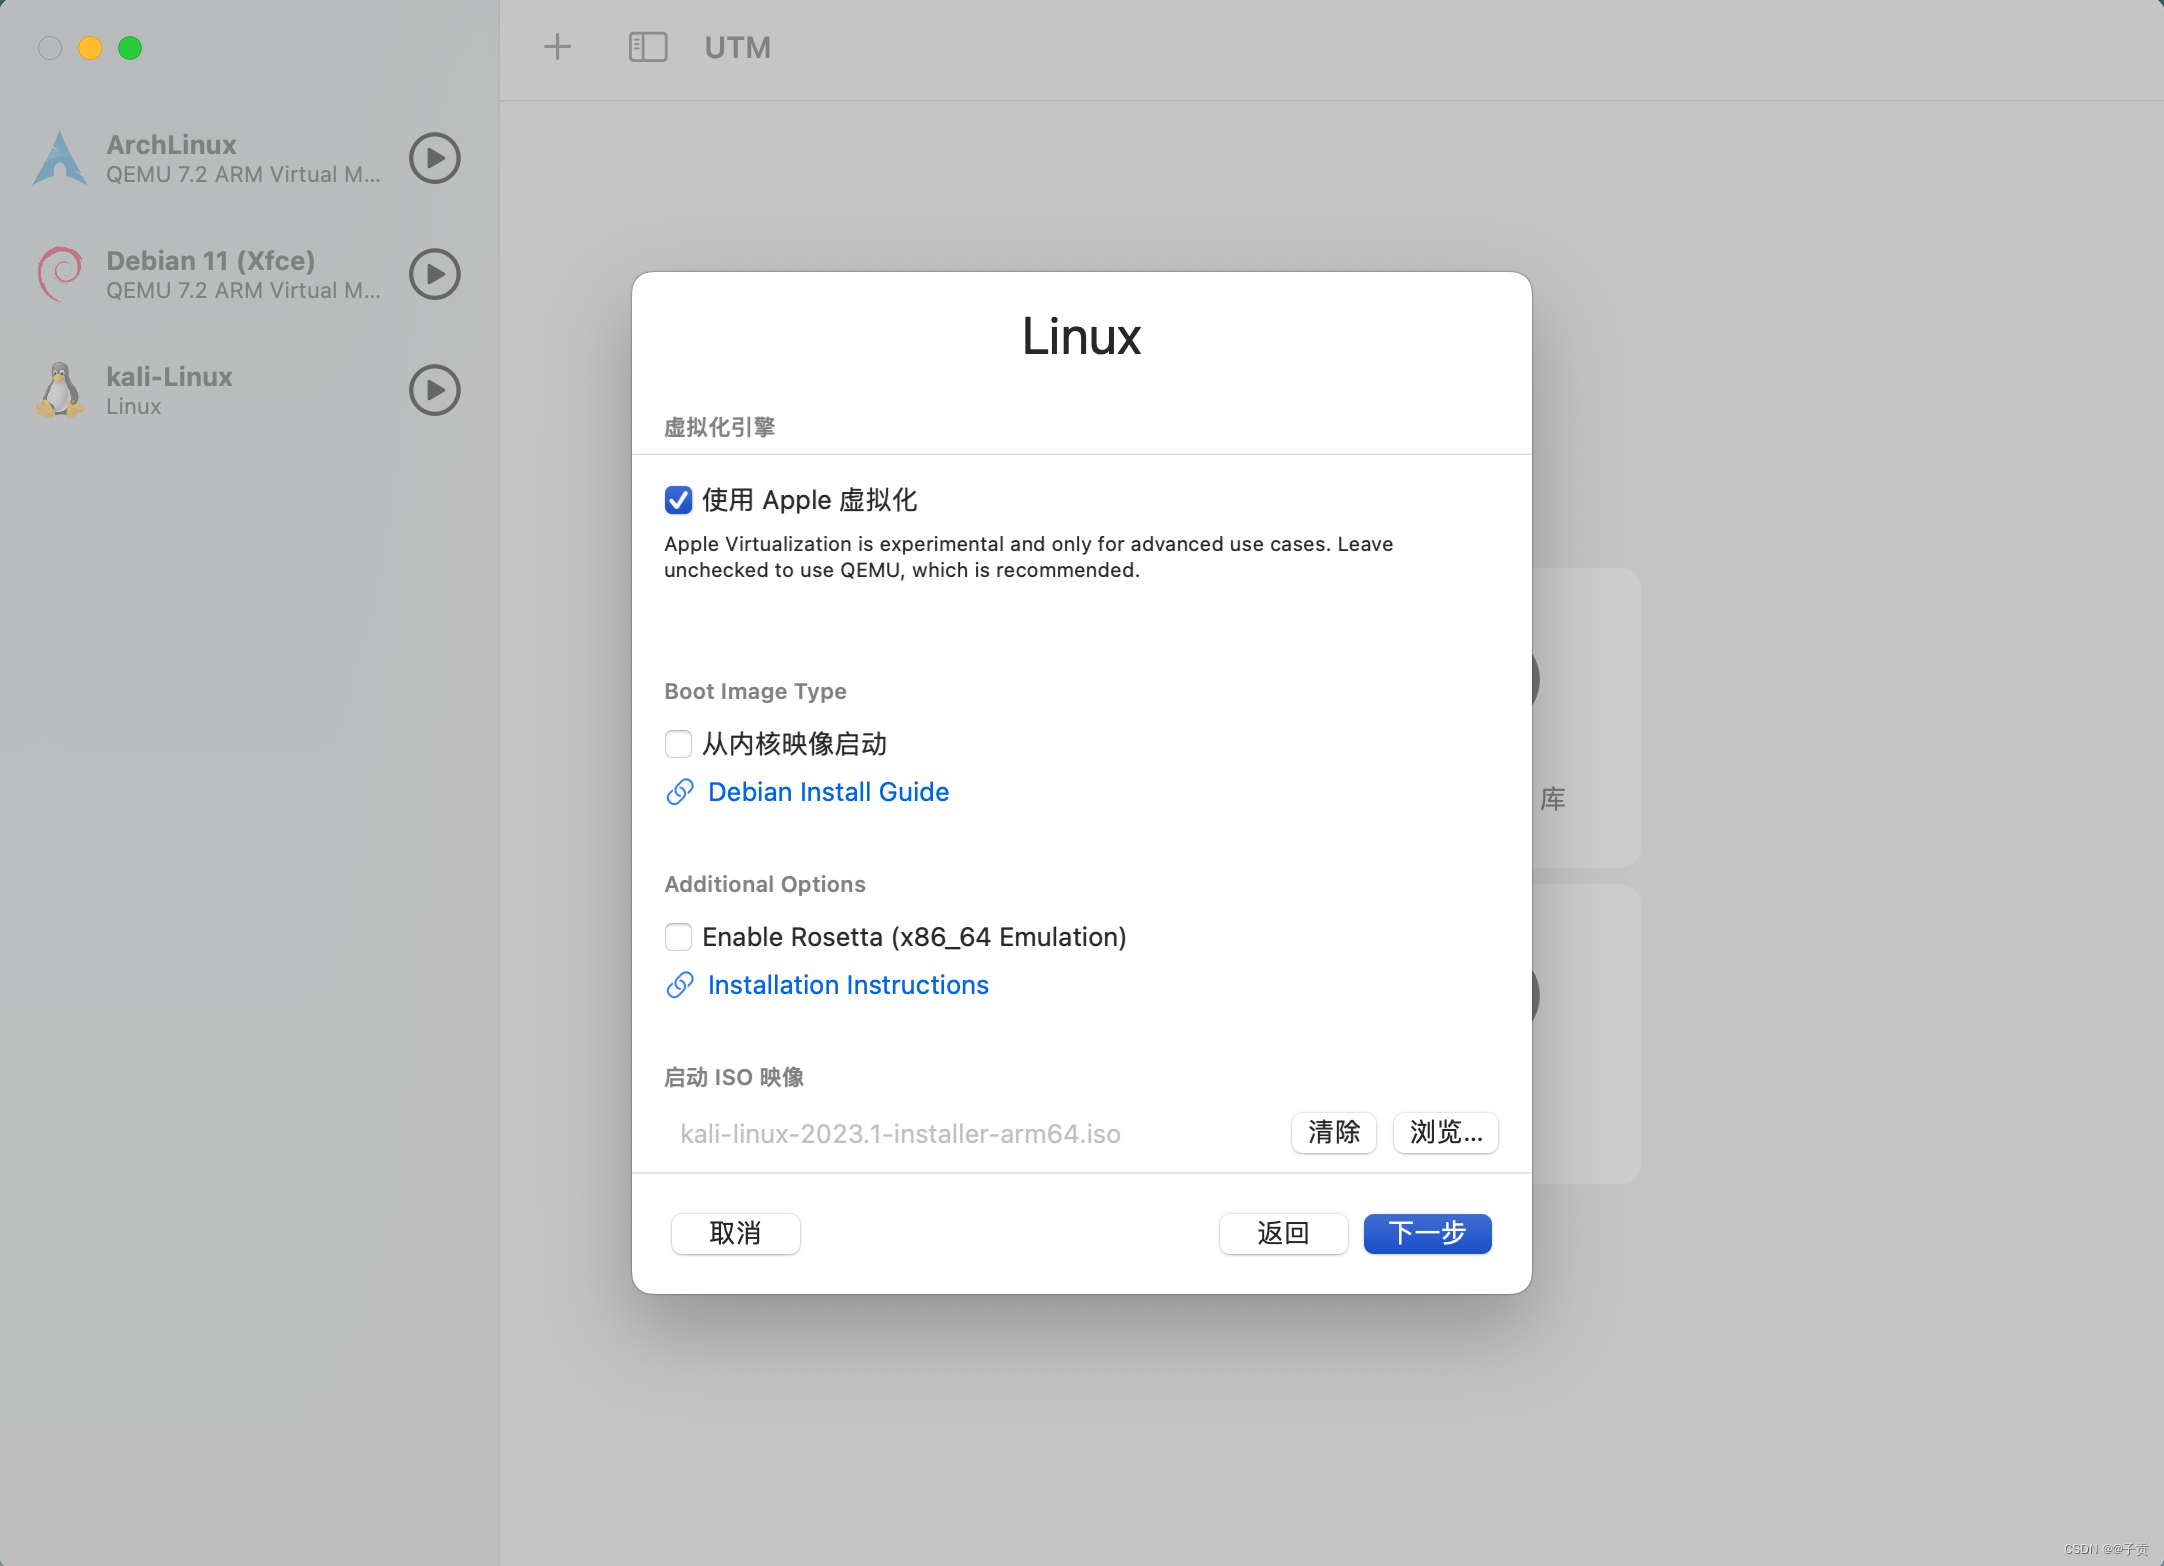The image size is (2164, 1566).
Task: Start the kali-Linux play button
Action: 434,390
